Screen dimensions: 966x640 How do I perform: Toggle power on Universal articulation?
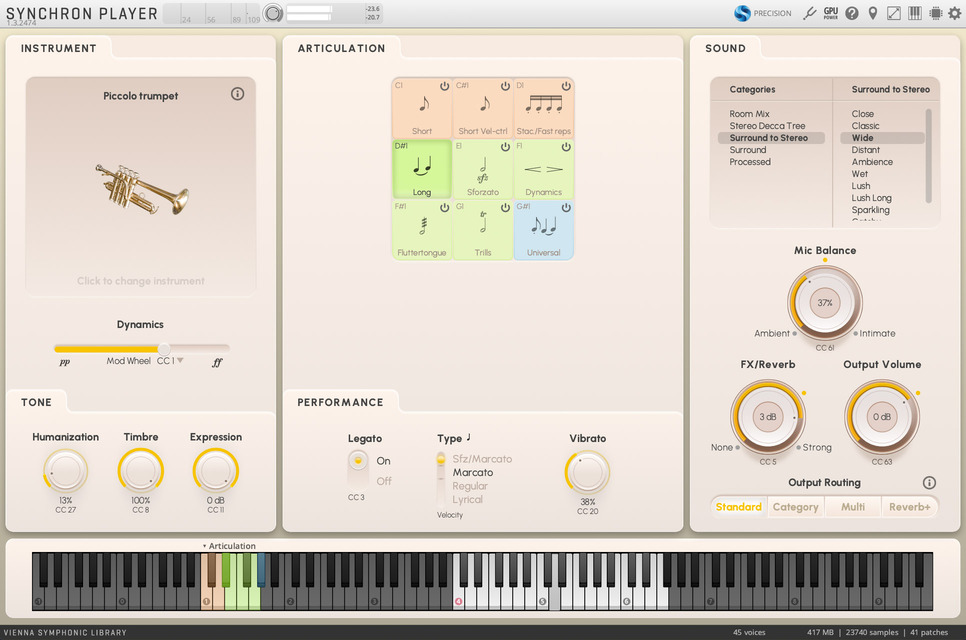click(x=566, y=208)
